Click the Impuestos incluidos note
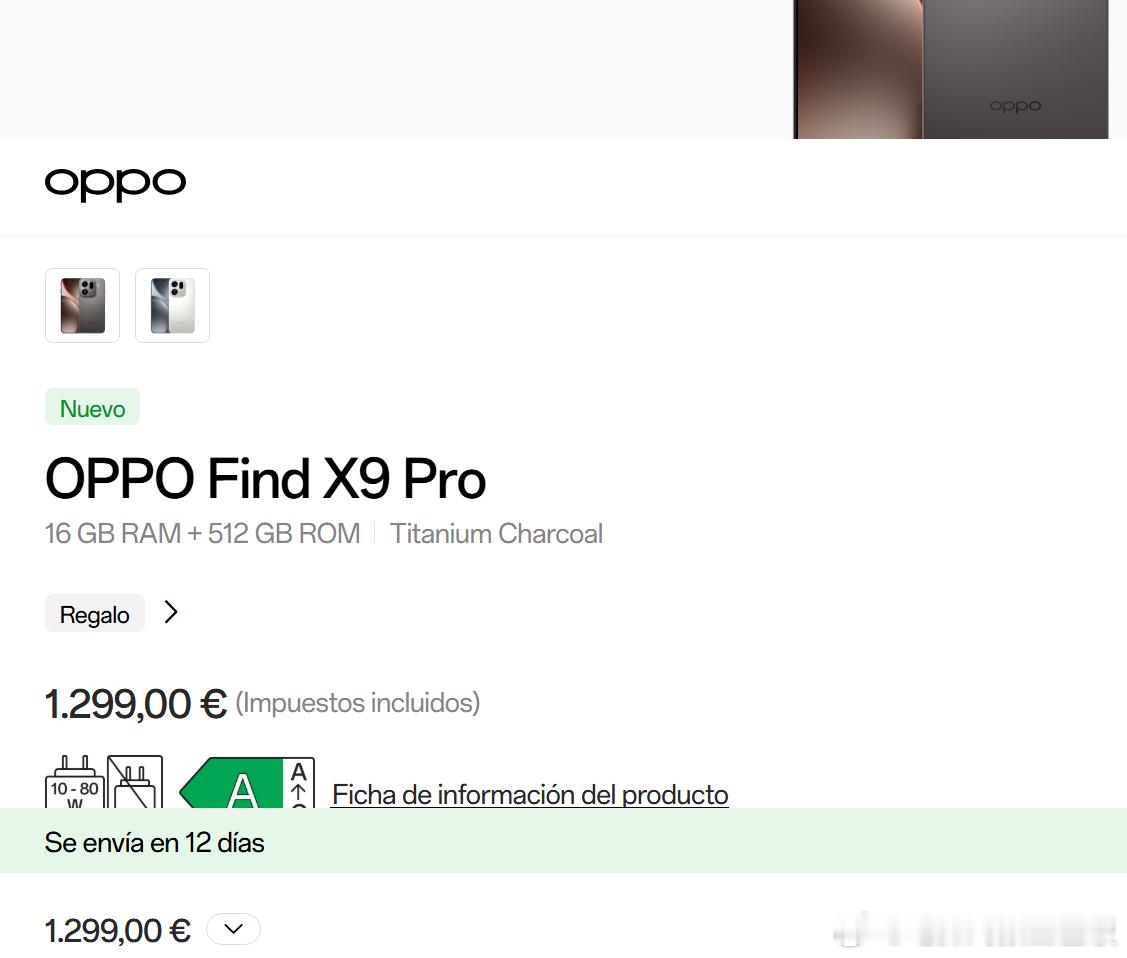 358,703
